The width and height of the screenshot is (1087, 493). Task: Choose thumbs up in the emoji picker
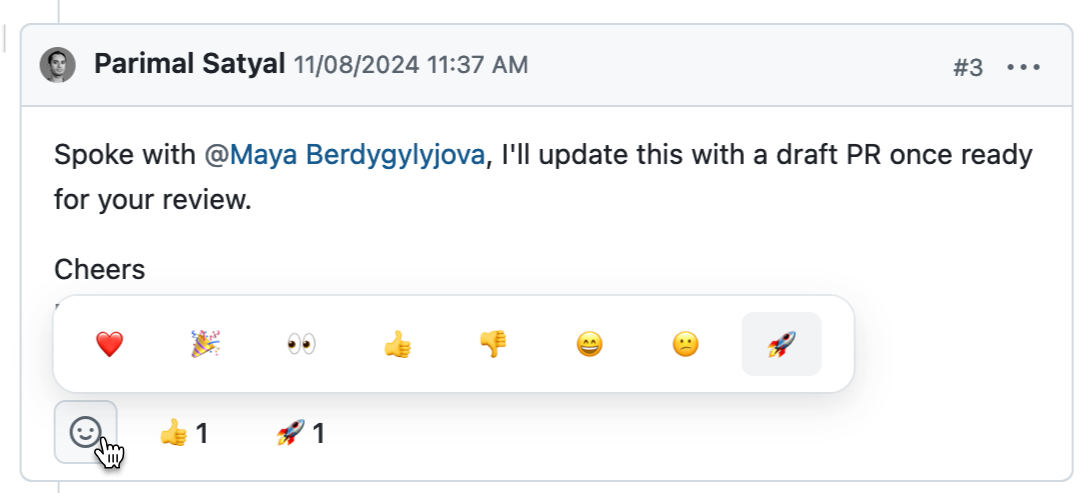[x=397, y=345]
